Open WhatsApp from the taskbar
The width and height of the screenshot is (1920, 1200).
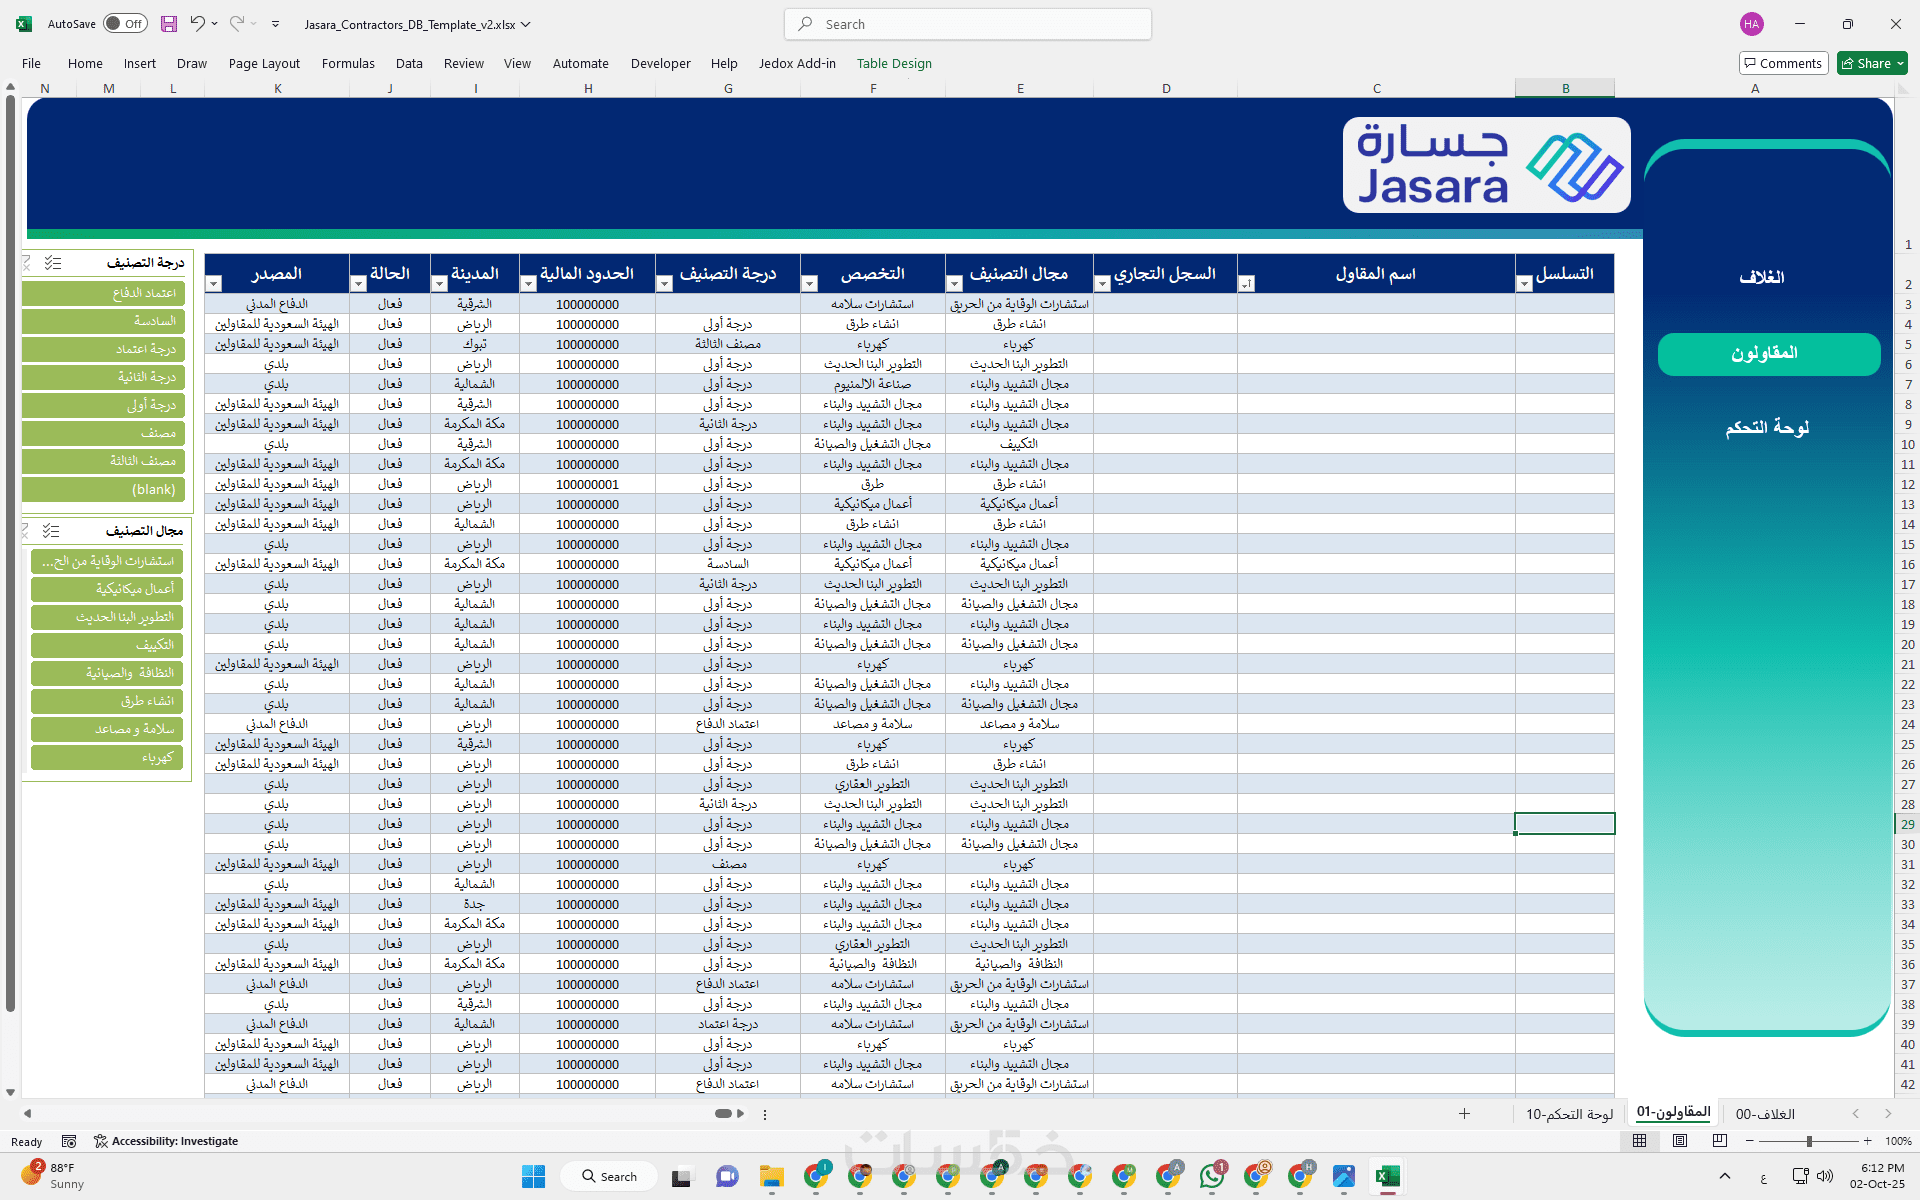coord(1212,1177)
